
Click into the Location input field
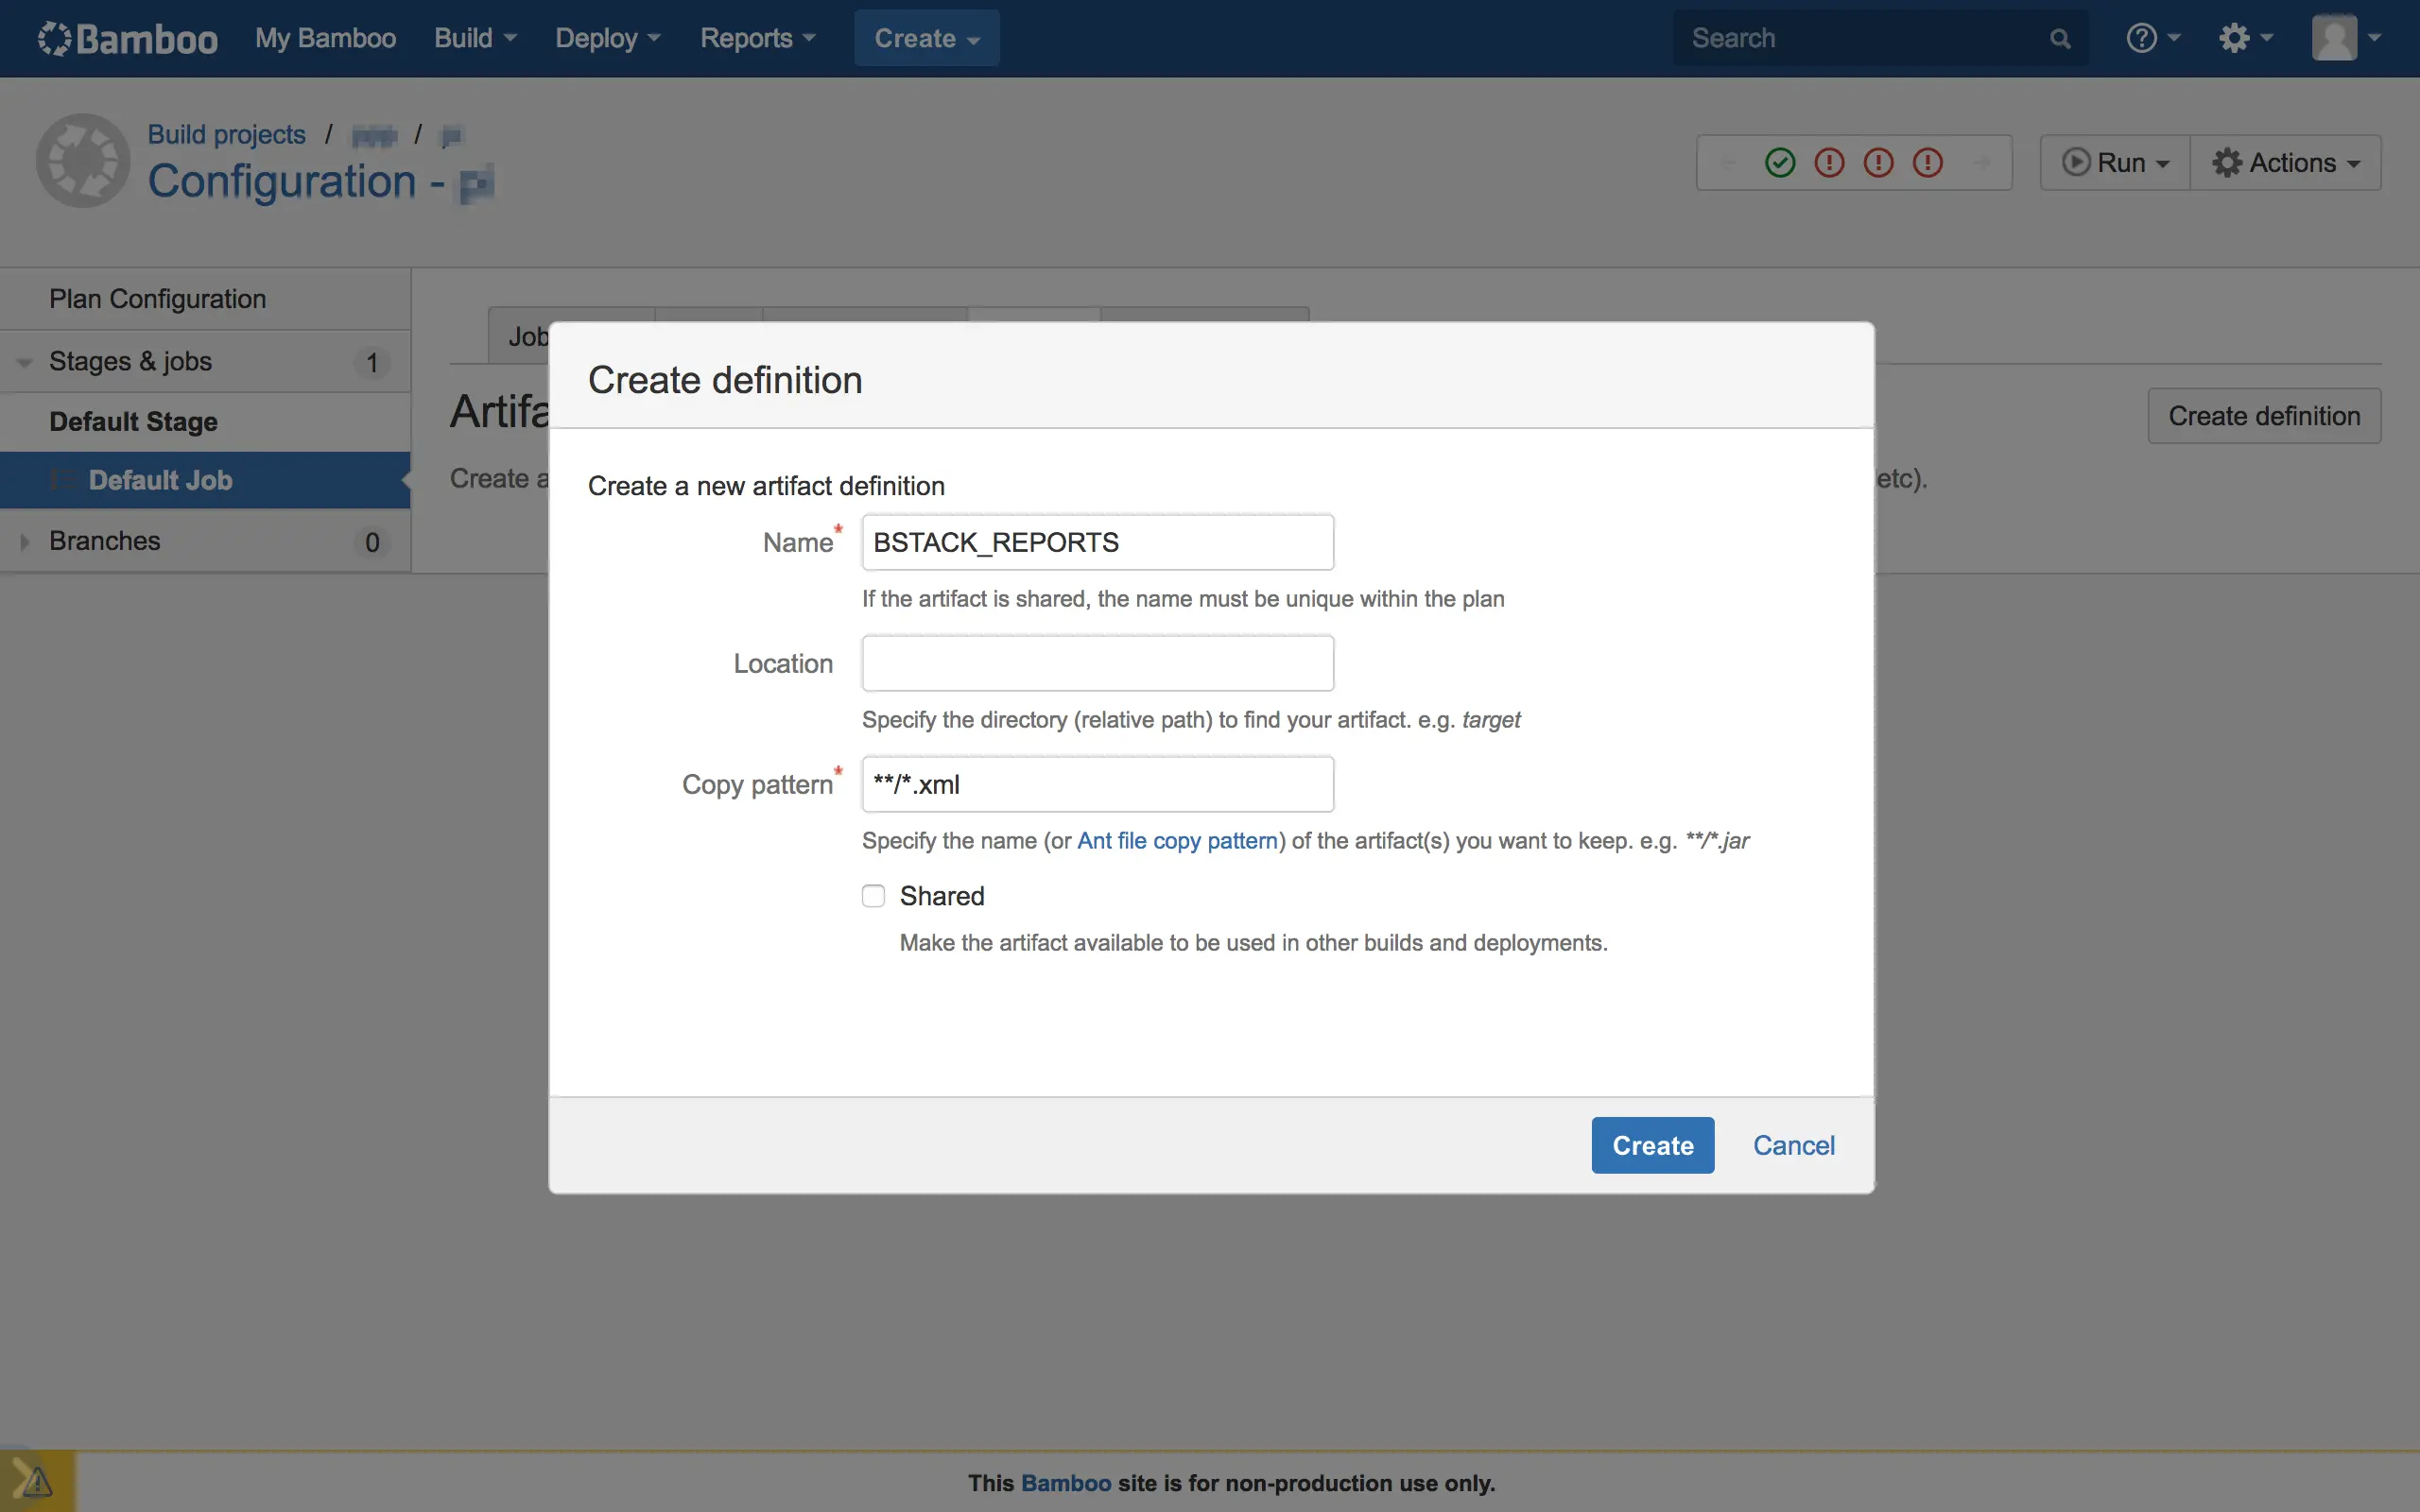(x=1097, y=663)
